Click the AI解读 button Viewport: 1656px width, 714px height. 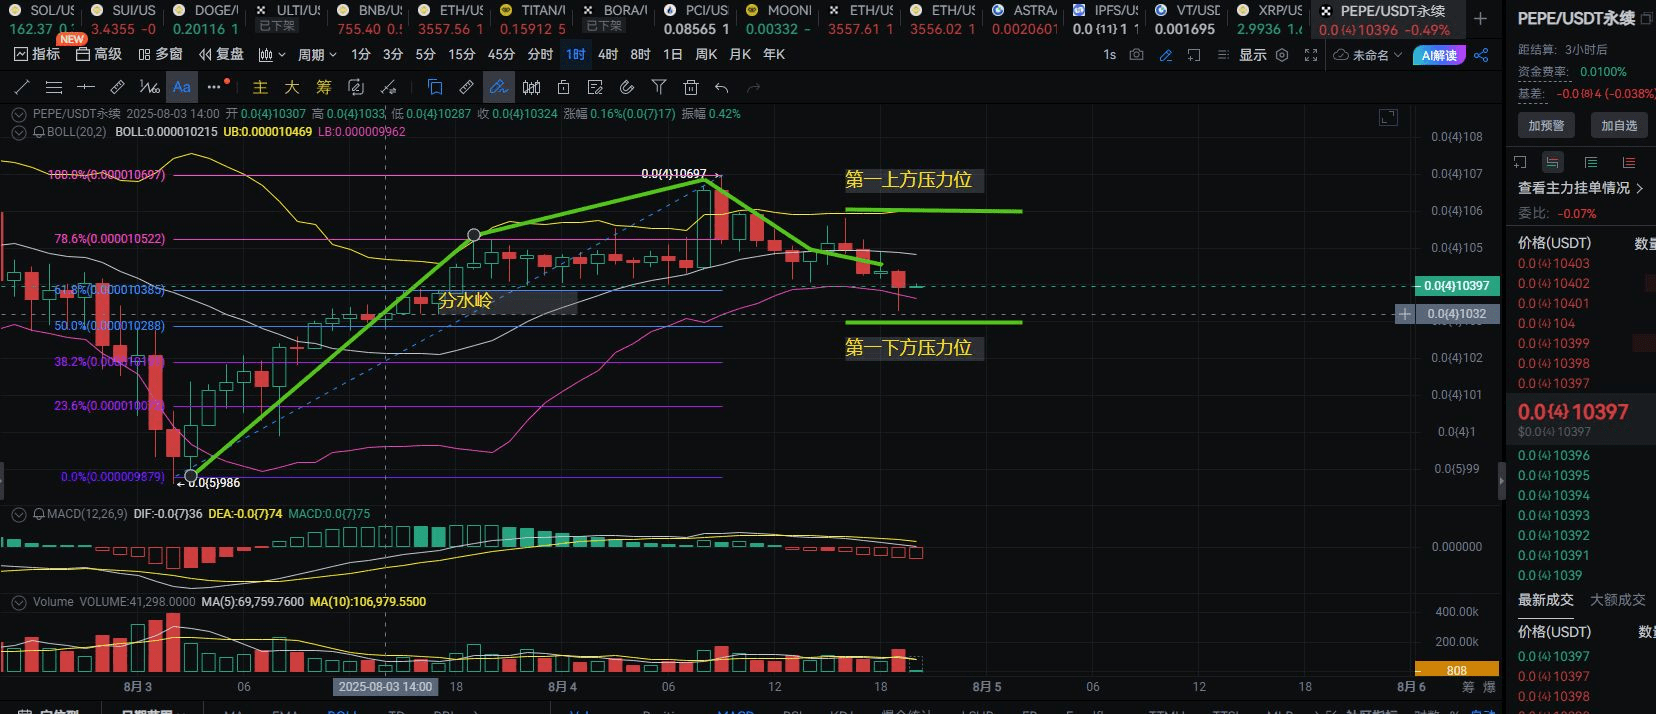[x=1439, y=55]
